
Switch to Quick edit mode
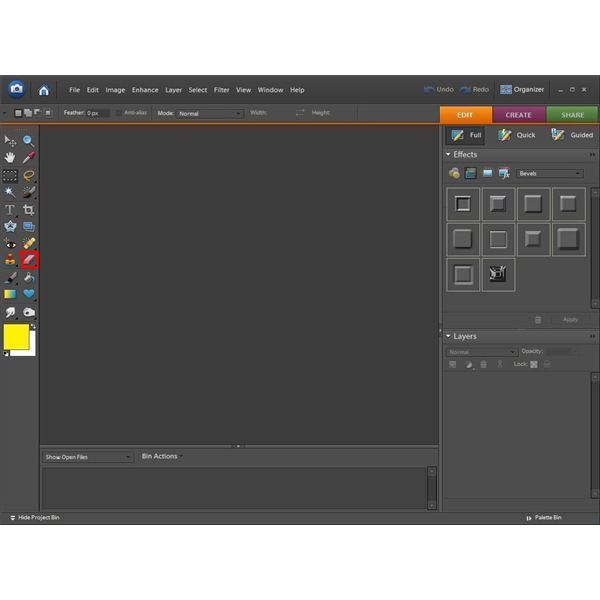517,135
